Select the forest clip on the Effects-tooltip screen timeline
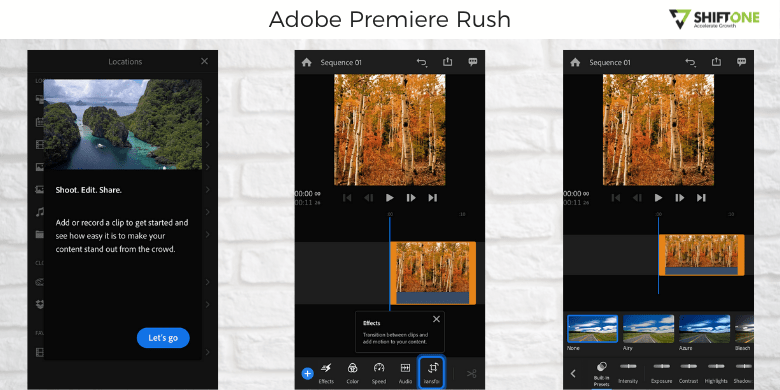The width and height of the screenshot is (780, 390). [x=433, y=273]
